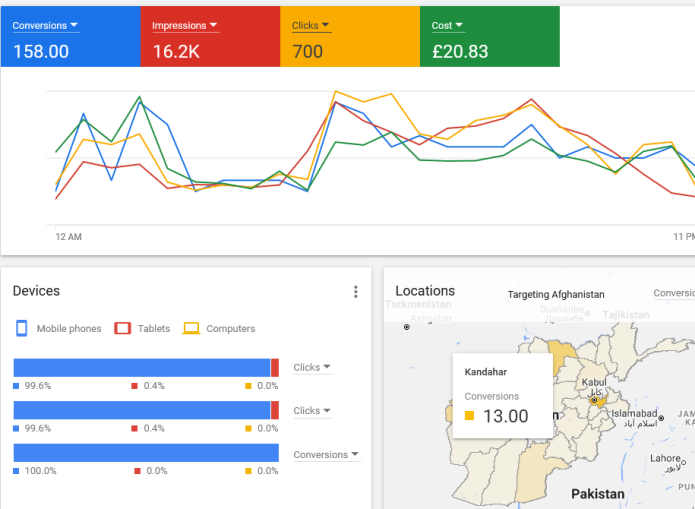
Task: Click the Locations card title
Action: tap(425, 291)
